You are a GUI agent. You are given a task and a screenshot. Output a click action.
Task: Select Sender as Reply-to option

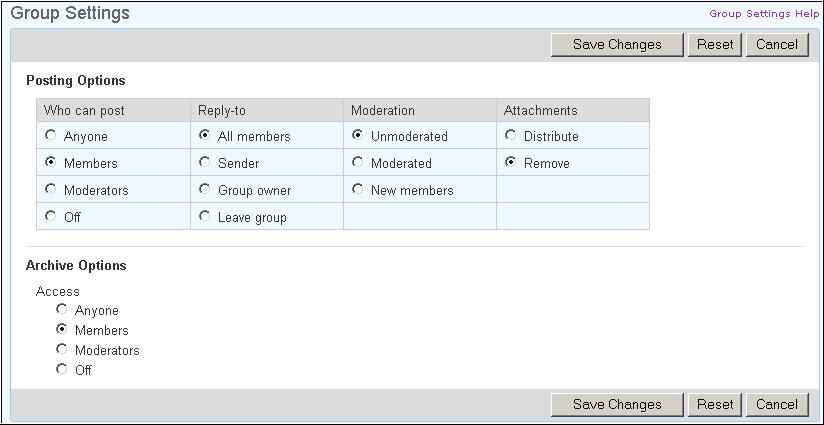click(x=204, y=162)
